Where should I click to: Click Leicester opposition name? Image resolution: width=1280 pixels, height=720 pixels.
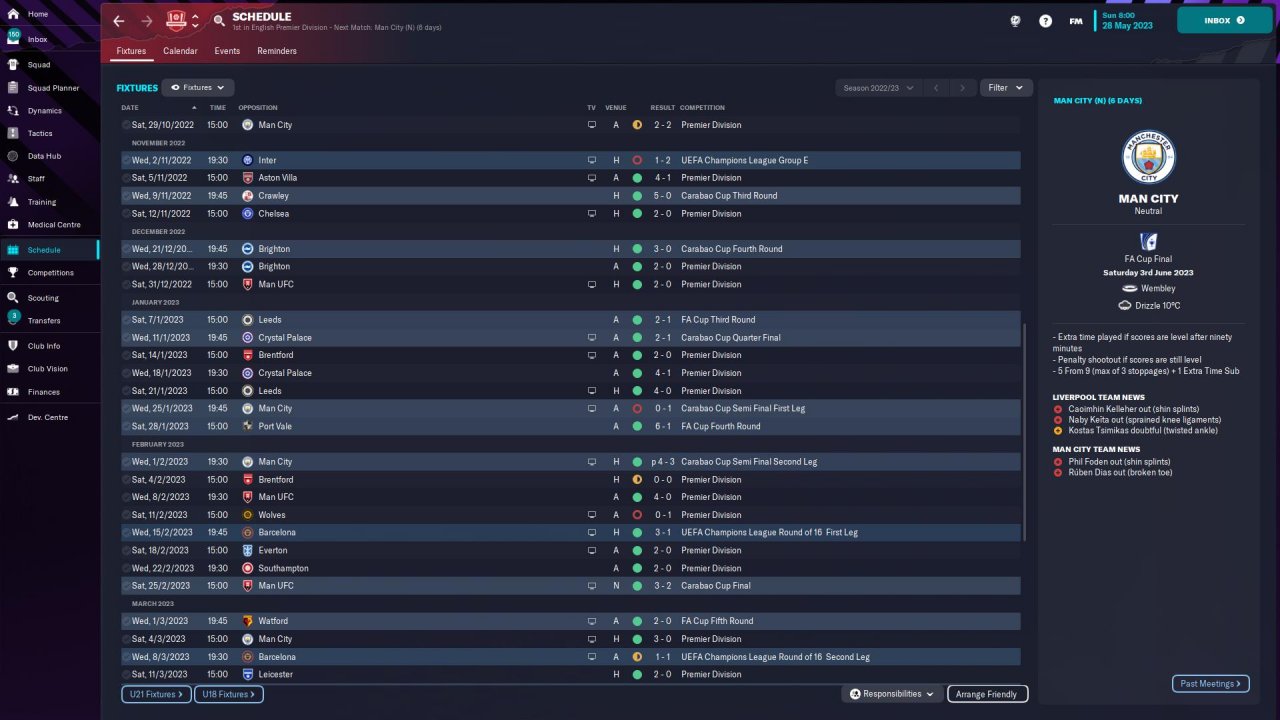pos(275,675)
